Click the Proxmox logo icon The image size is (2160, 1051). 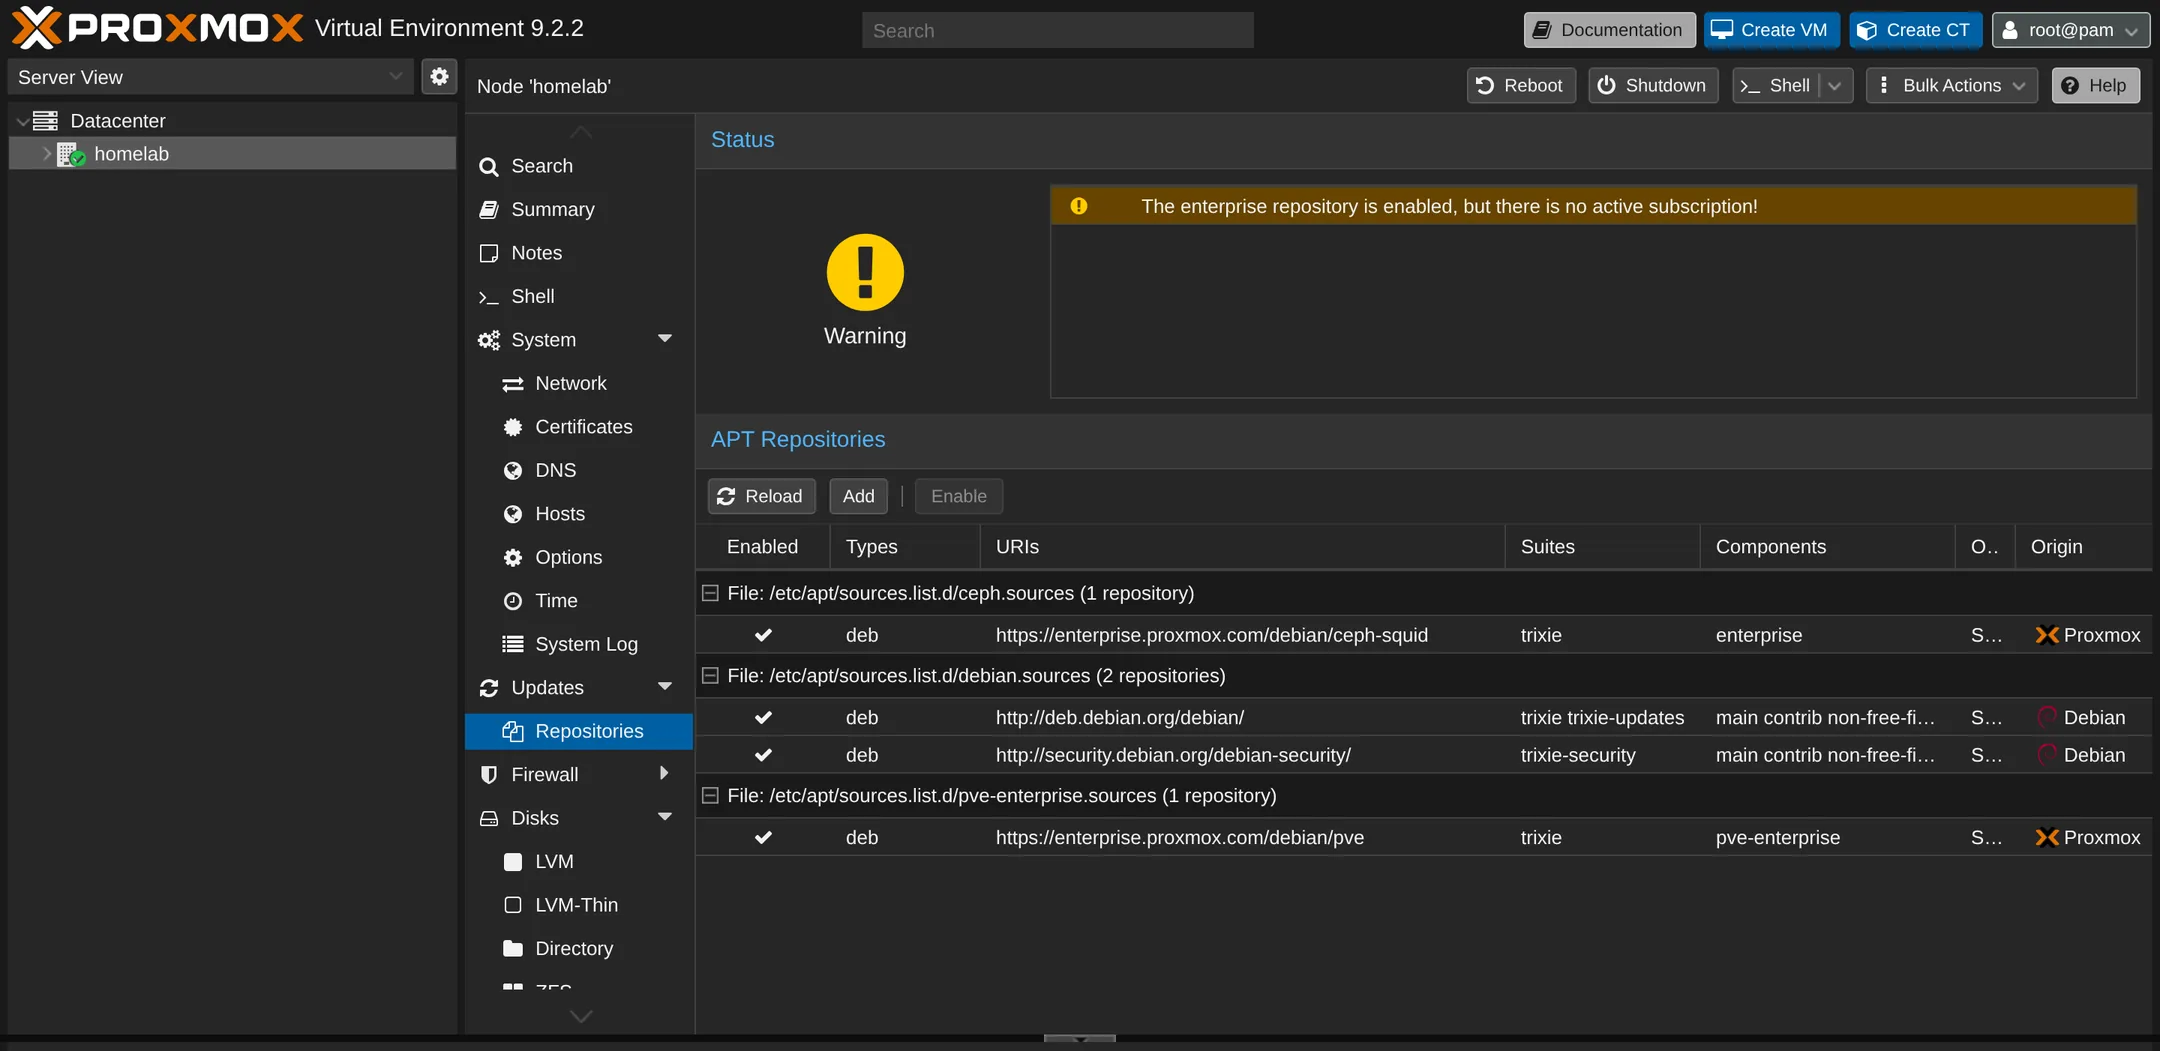36,27
